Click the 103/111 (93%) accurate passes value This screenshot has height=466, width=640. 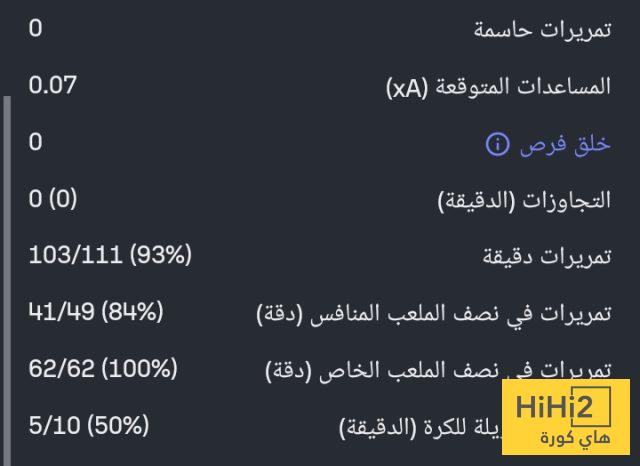(x=110, y=255)
